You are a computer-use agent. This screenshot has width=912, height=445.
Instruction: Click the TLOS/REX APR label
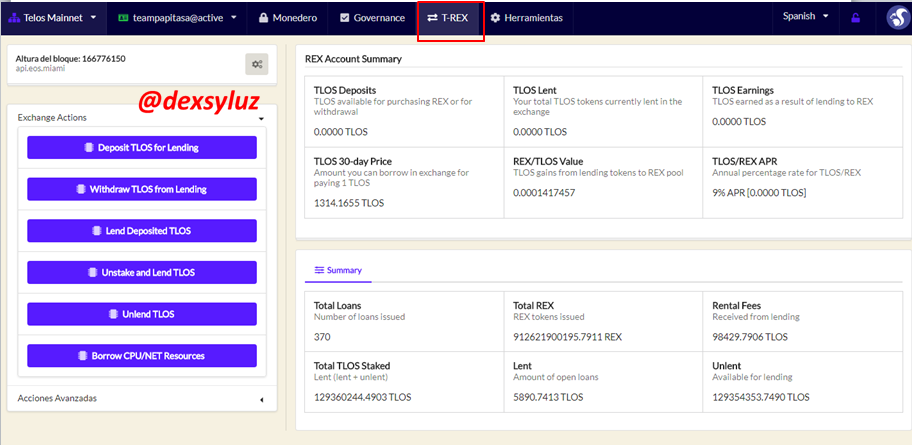744,162
